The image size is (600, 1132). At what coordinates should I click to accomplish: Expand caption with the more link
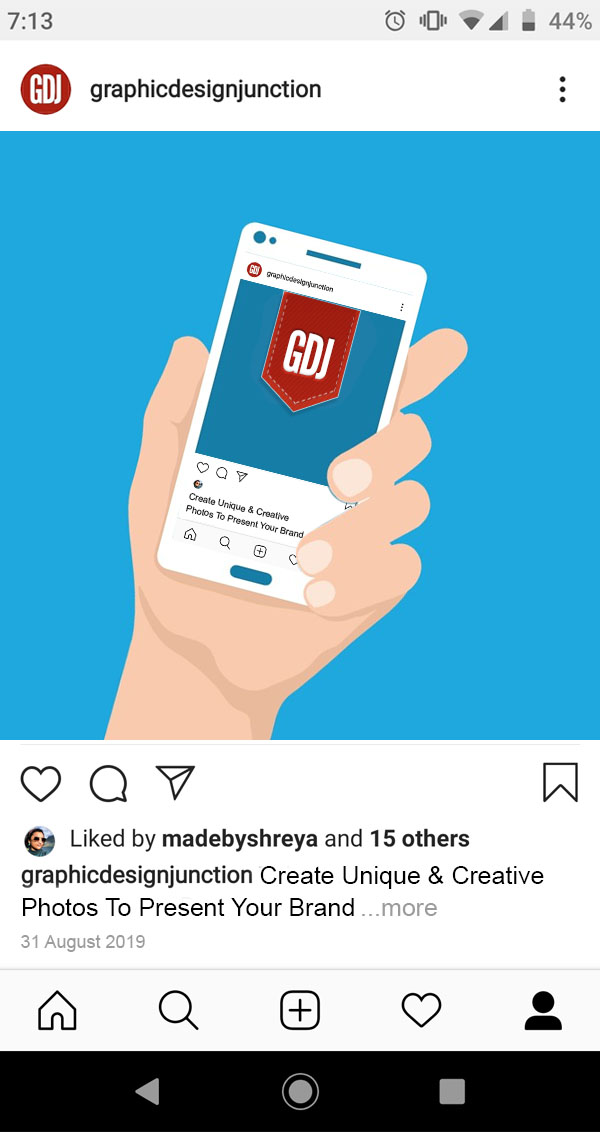399,907
